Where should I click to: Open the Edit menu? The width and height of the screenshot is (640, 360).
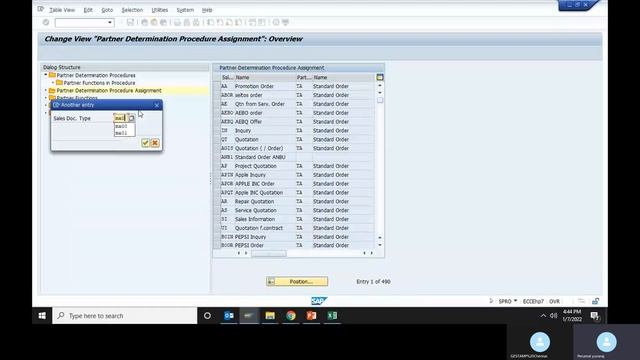[x=88, y=10]
